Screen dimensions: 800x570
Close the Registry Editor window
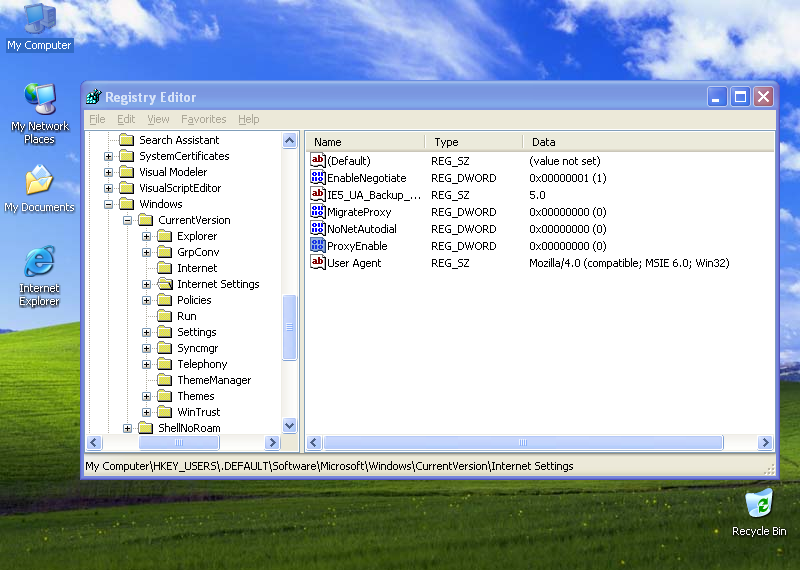pyautogui.click(x=763, y=96)
